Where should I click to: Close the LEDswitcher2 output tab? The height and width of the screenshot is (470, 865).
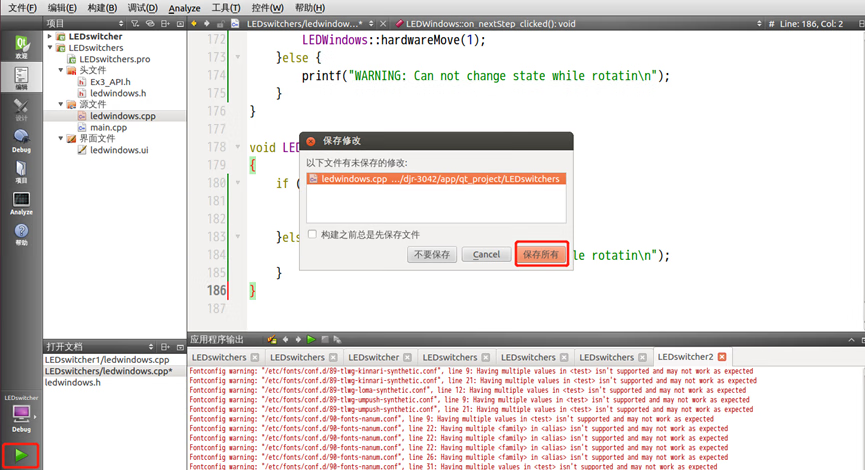click(x=722, y=357)
